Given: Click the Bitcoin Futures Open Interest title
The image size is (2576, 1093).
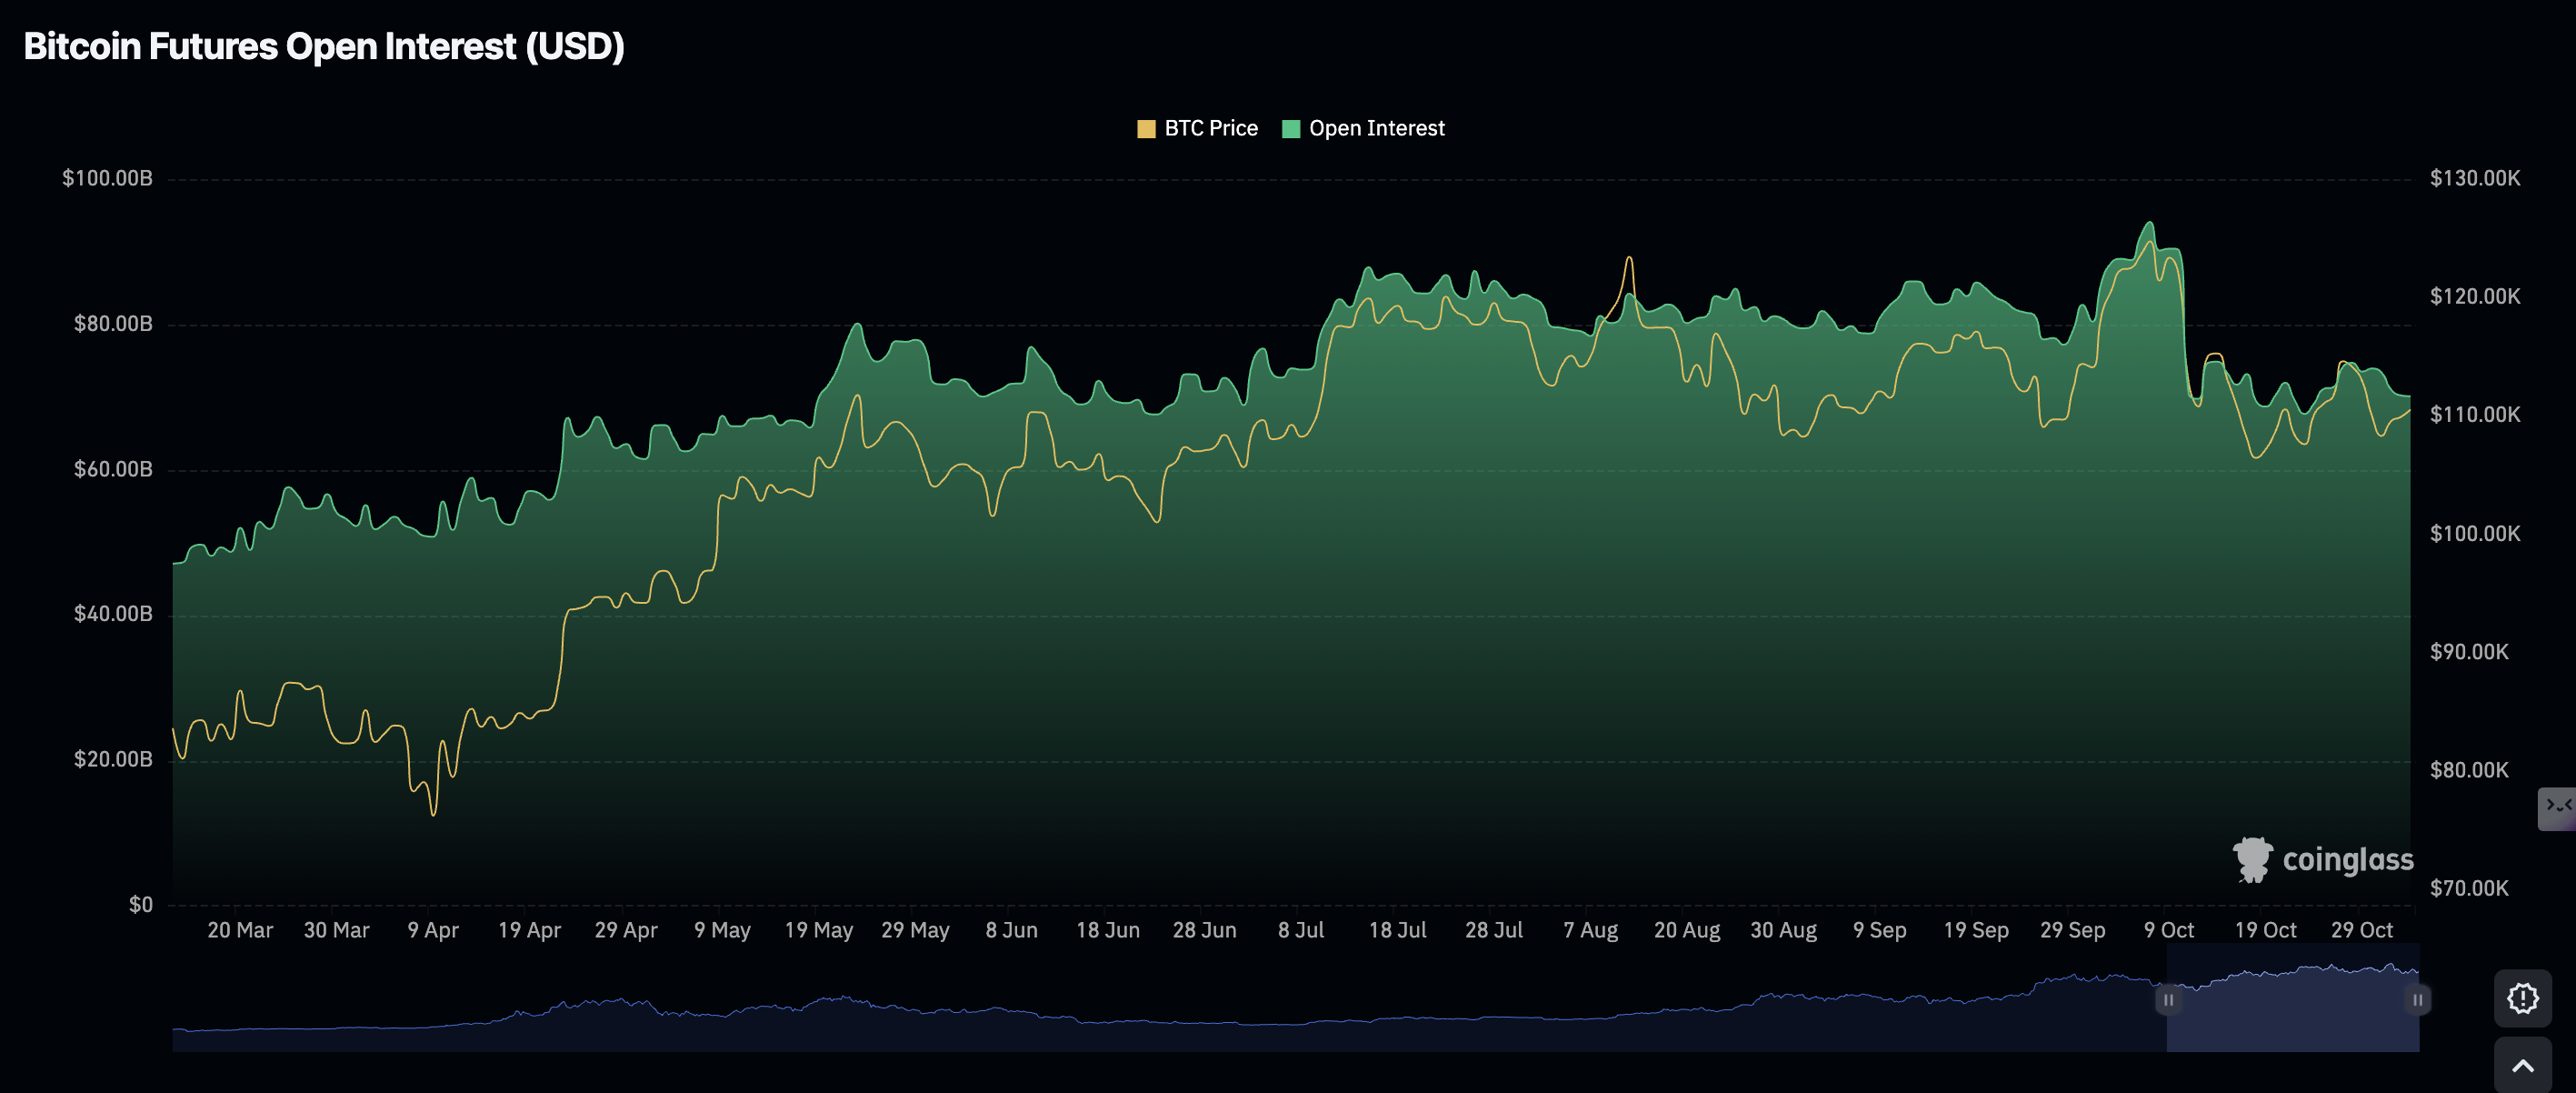Looking at the screenshot, I should click(x=324, y=46).
